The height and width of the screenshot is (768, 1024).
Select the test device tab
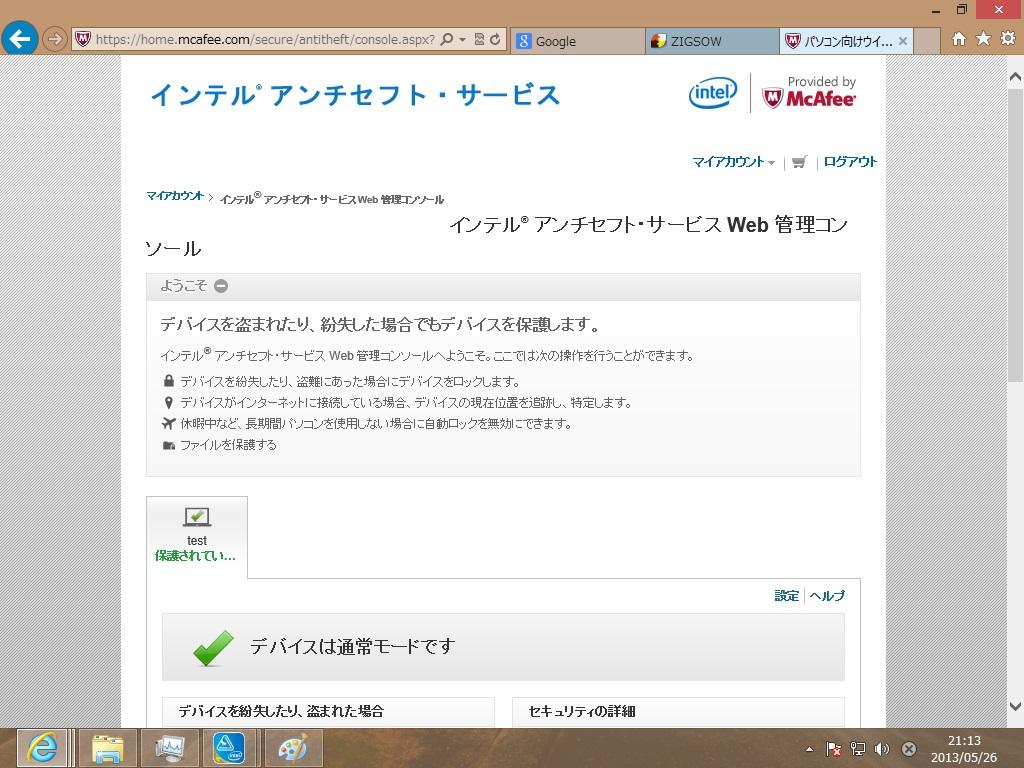click(197, 537)
